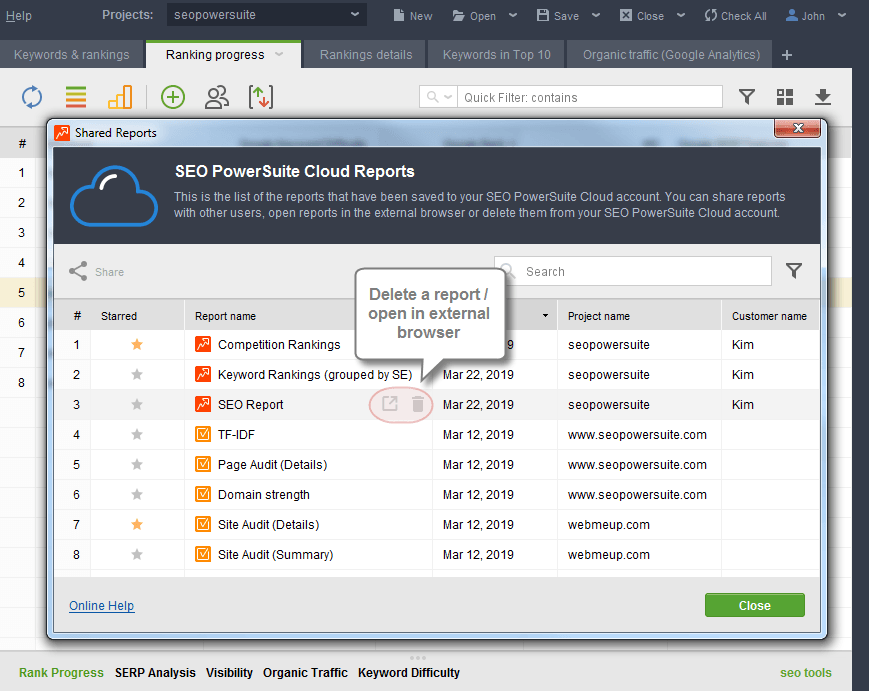The image size is (869, 691).
Task: Open the Keywords in Top 10 tab
Action: point(496,55)
